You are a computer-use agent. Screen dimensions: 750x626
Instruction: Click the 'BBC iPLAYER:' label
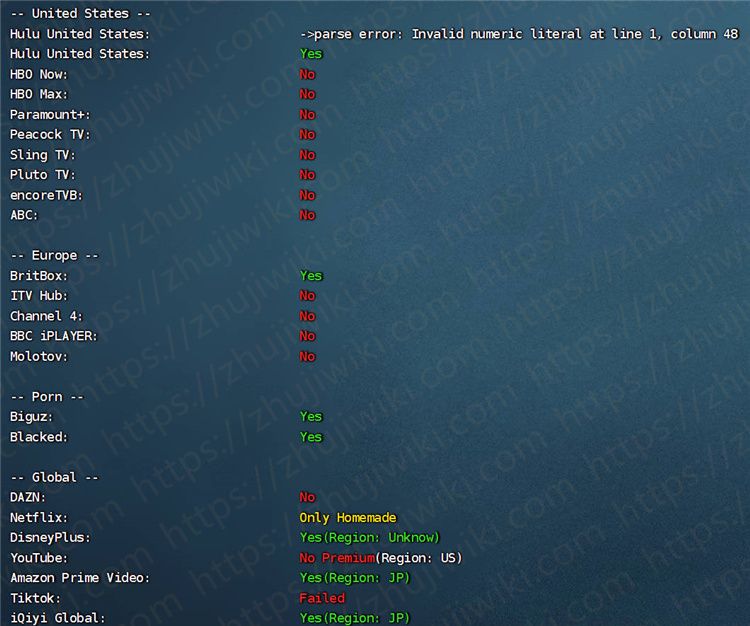(54, 336)
